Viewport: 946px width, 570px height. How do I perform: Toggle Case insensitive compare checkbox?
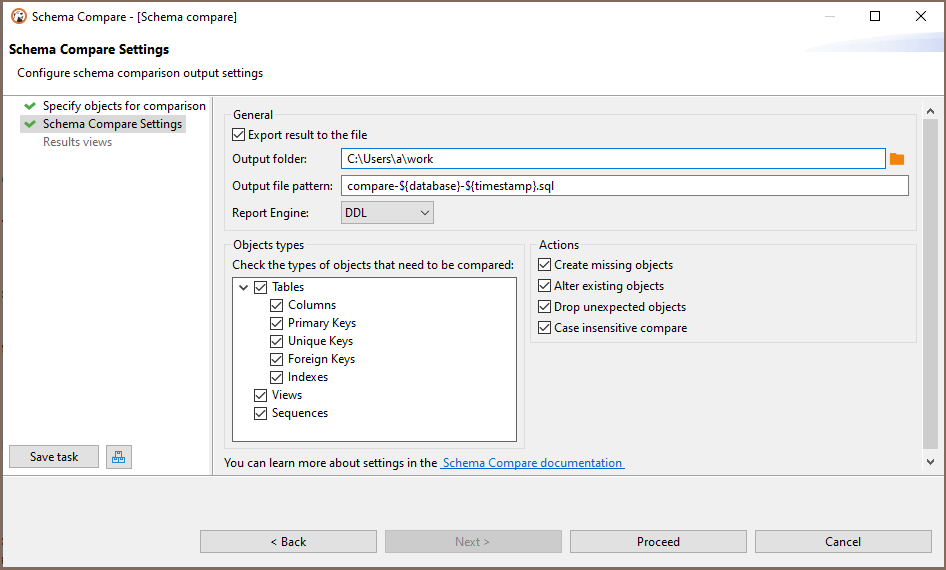(x=544, y=328)
